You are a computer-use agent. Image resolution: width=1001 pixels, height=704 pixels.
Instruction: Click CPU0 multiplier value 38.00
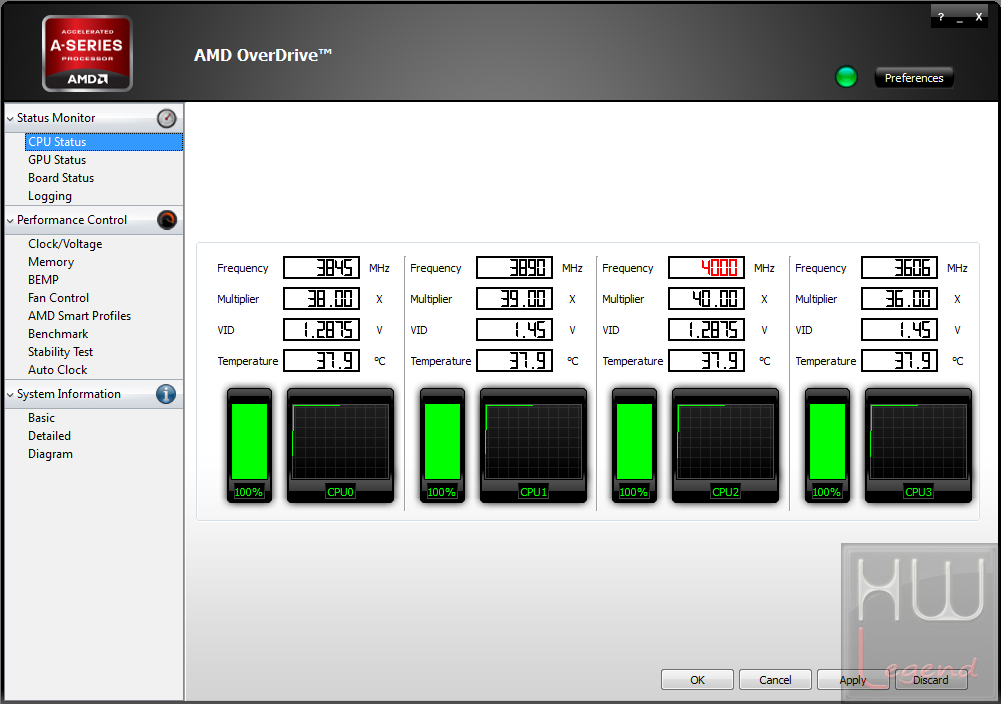322,299
